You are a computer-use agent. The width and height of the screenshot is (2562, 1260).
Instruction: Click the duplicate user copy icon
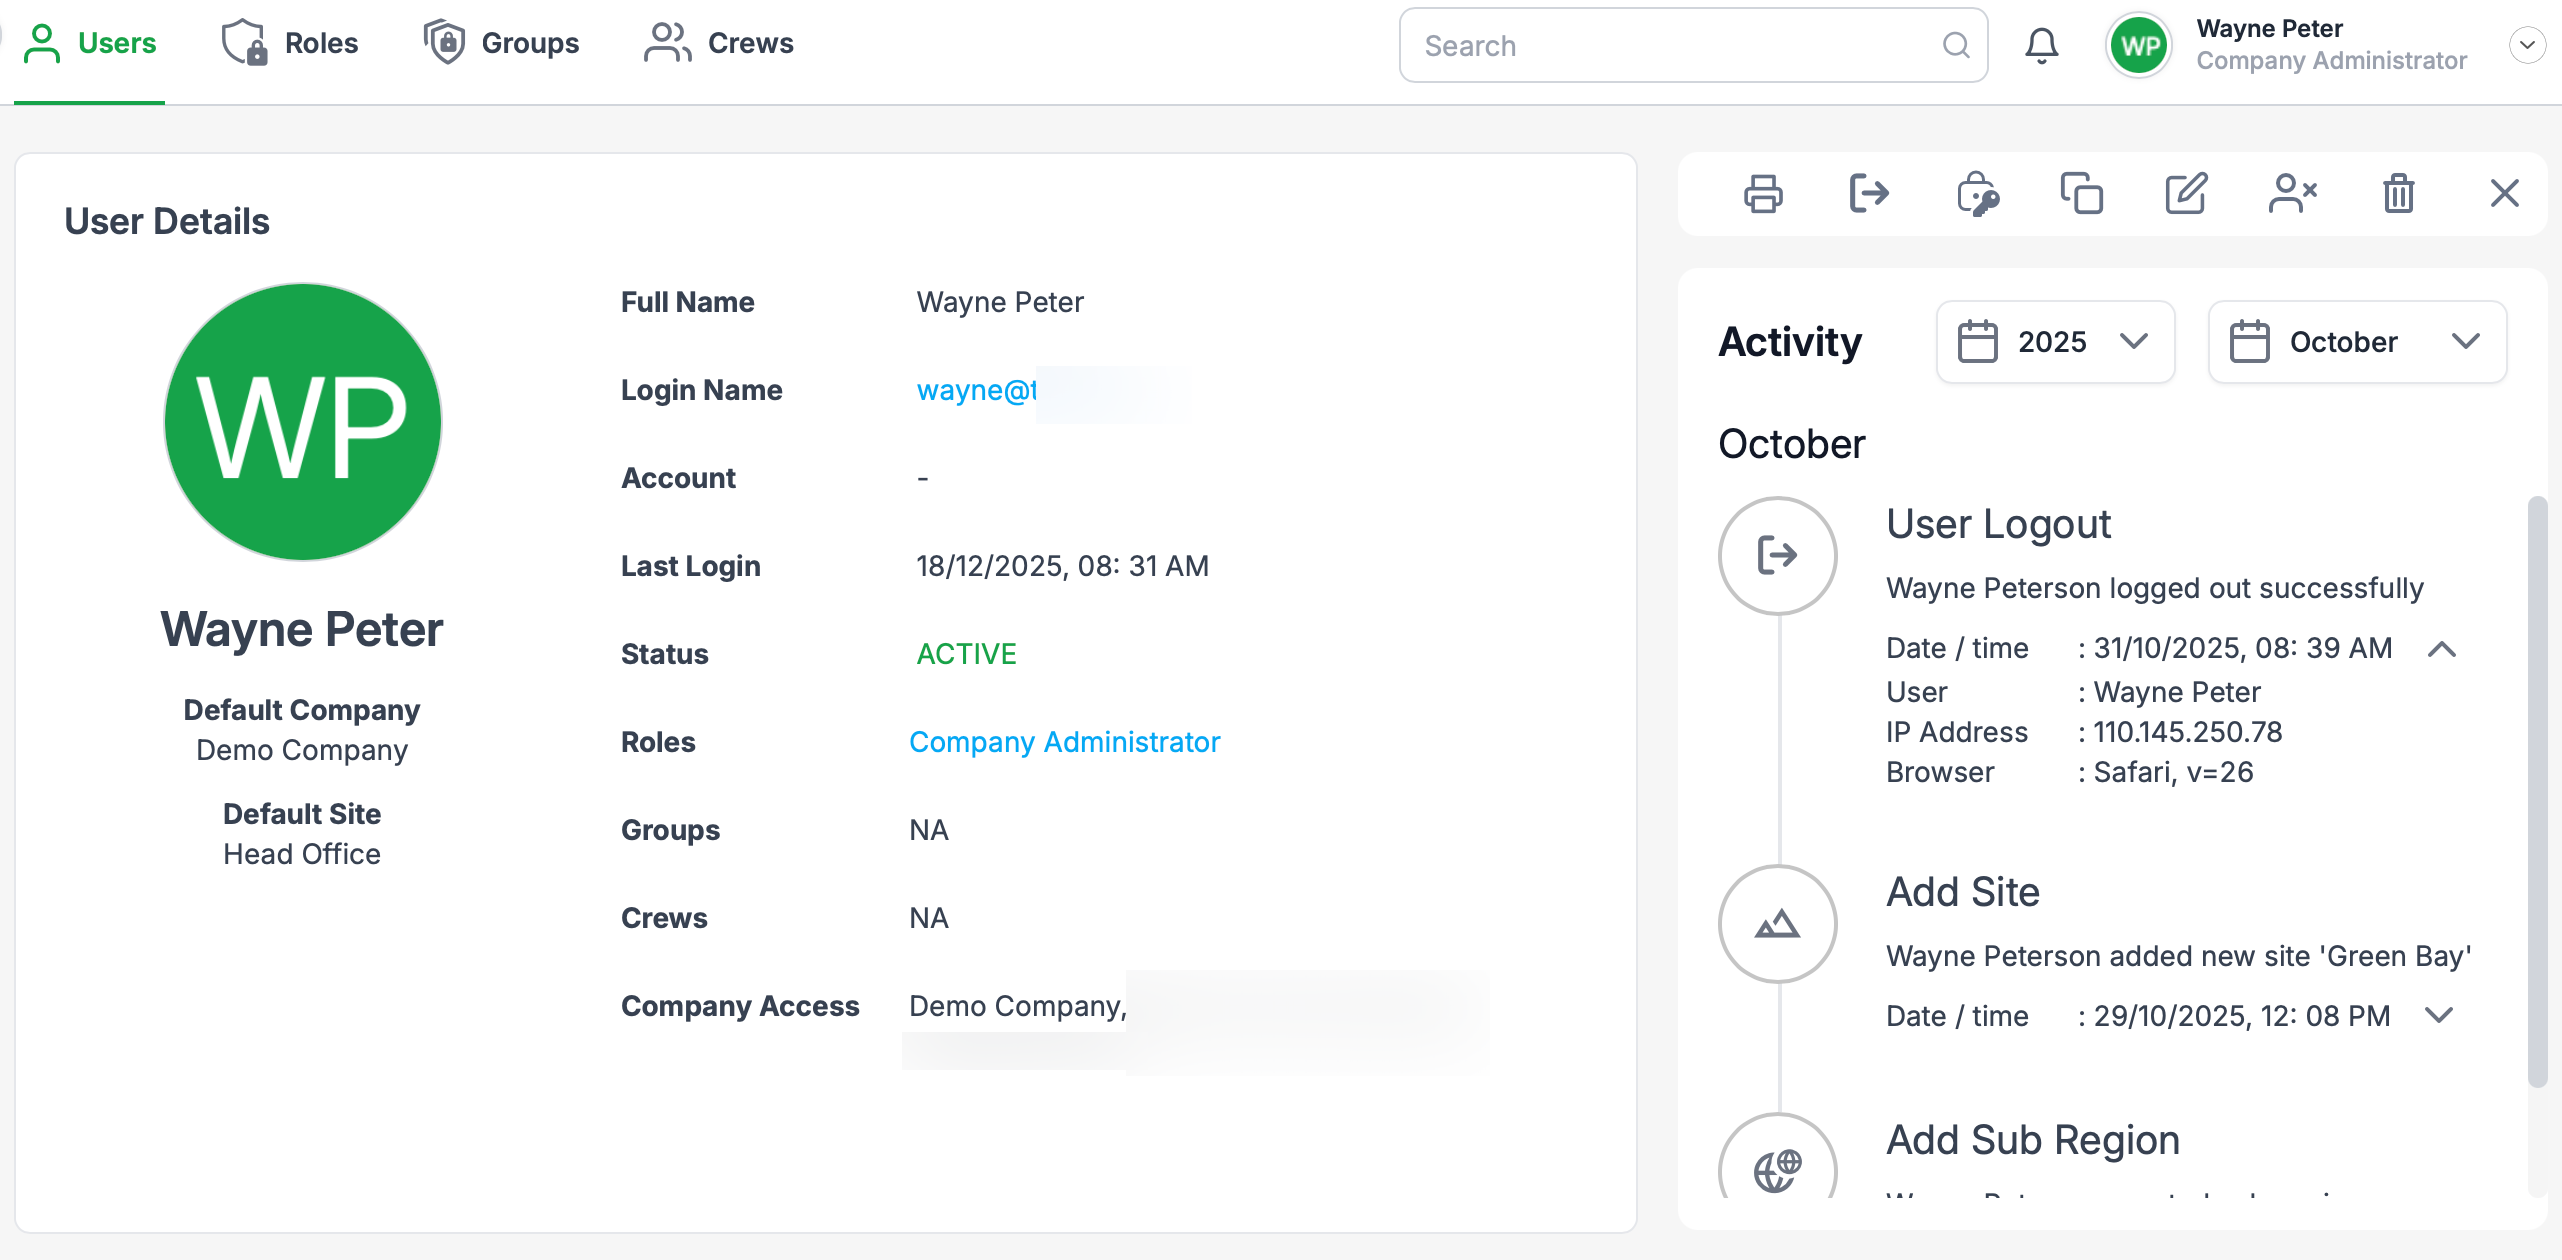[x=2081, y=194]
